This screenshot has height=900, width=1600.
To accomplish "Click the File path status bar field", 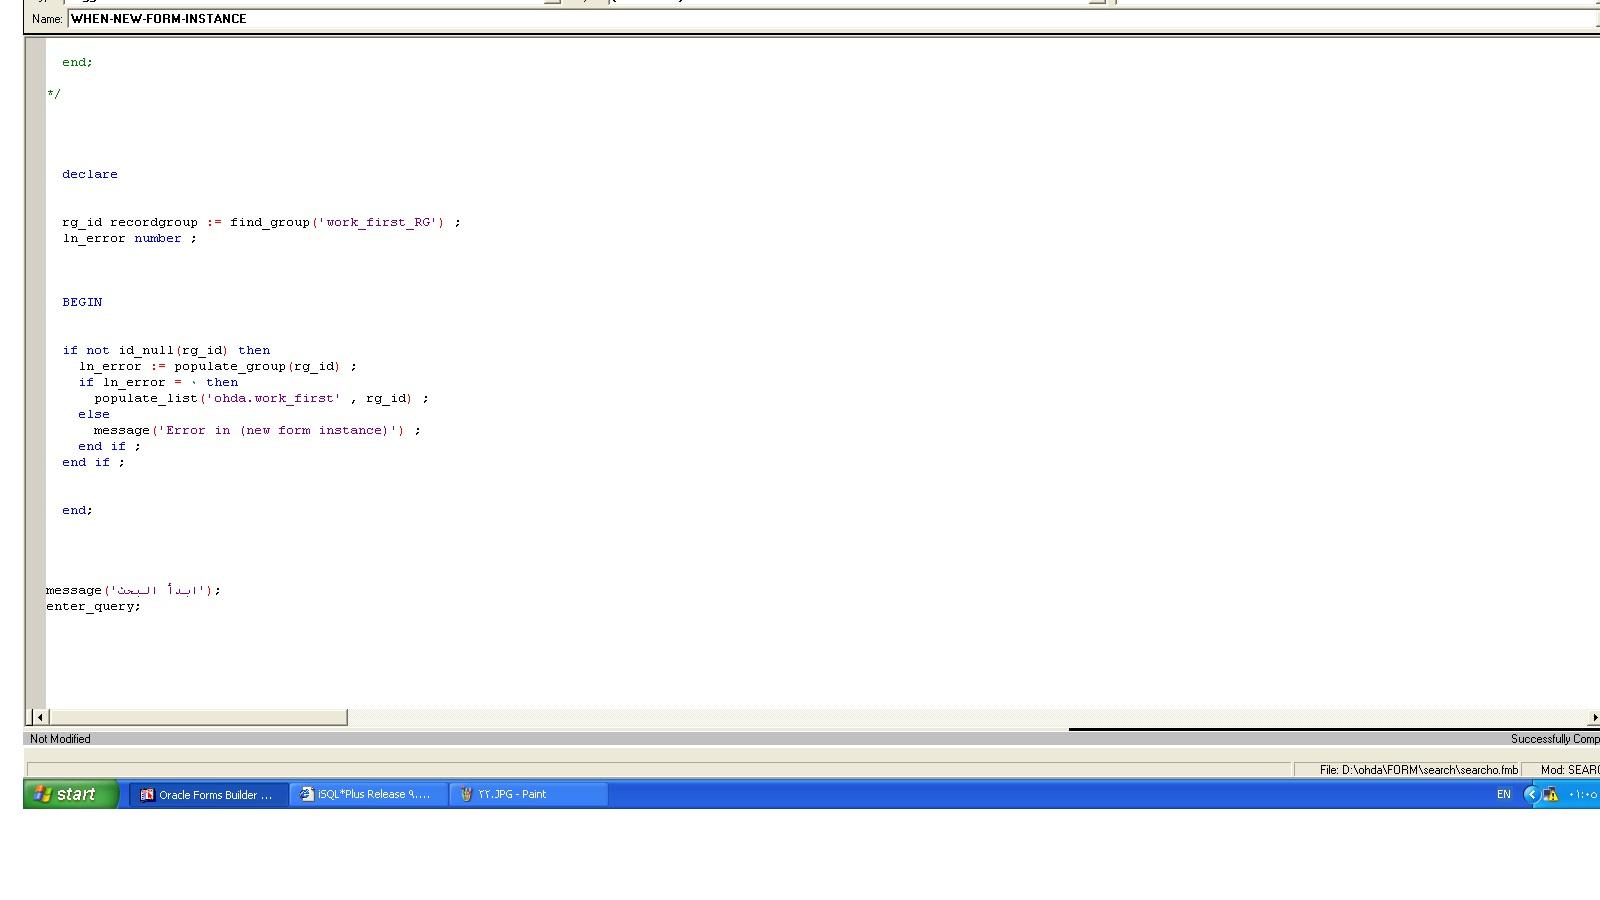I will click(x=1417, y=770).
